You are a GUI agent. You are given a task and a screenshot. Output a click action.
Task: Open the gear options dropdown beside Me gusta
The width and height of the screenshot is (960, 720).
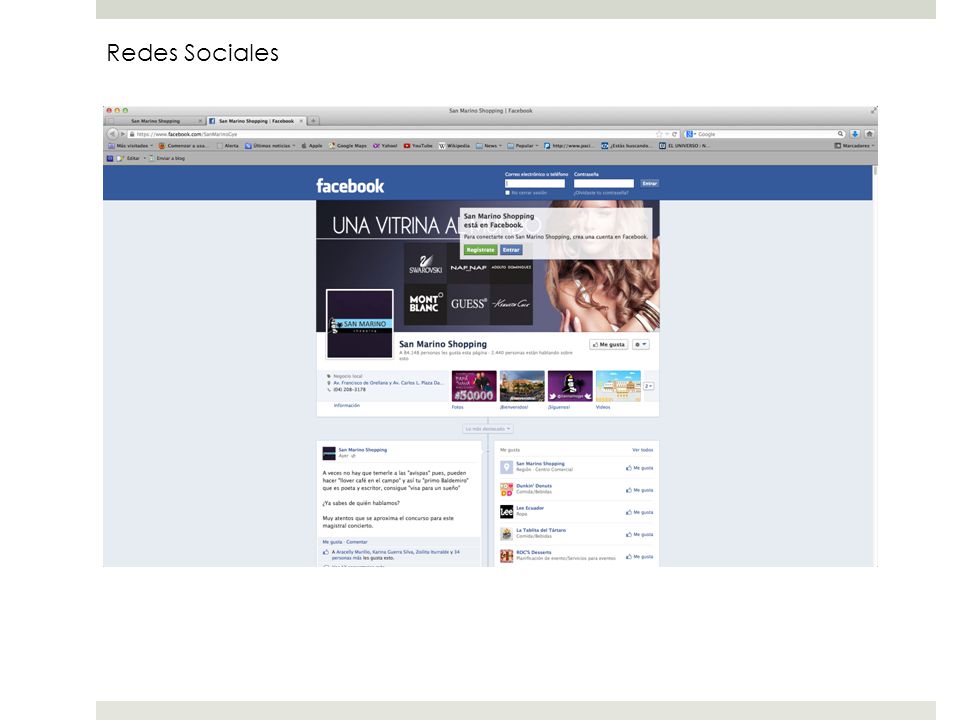coord(640,345)
